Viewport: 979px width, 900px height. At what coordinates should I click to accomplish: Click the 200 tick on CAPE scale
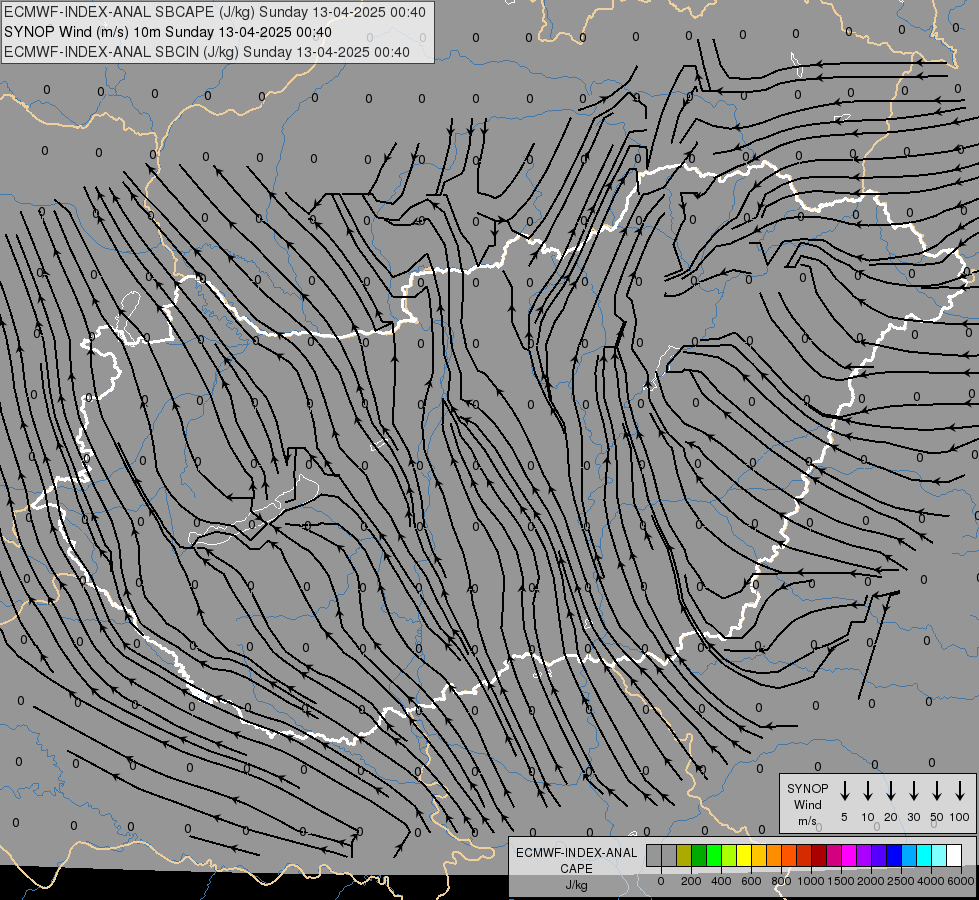[691, 881]
